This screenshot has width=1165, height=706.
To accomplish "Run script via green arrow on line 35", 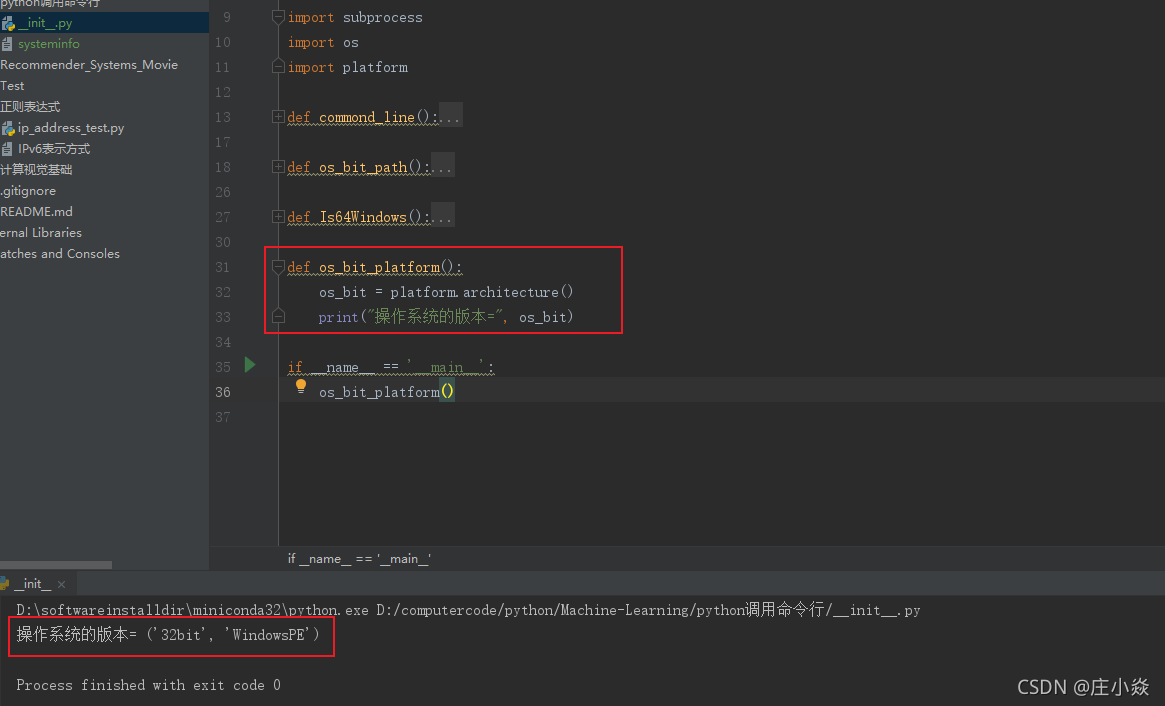I will point(250,365).
